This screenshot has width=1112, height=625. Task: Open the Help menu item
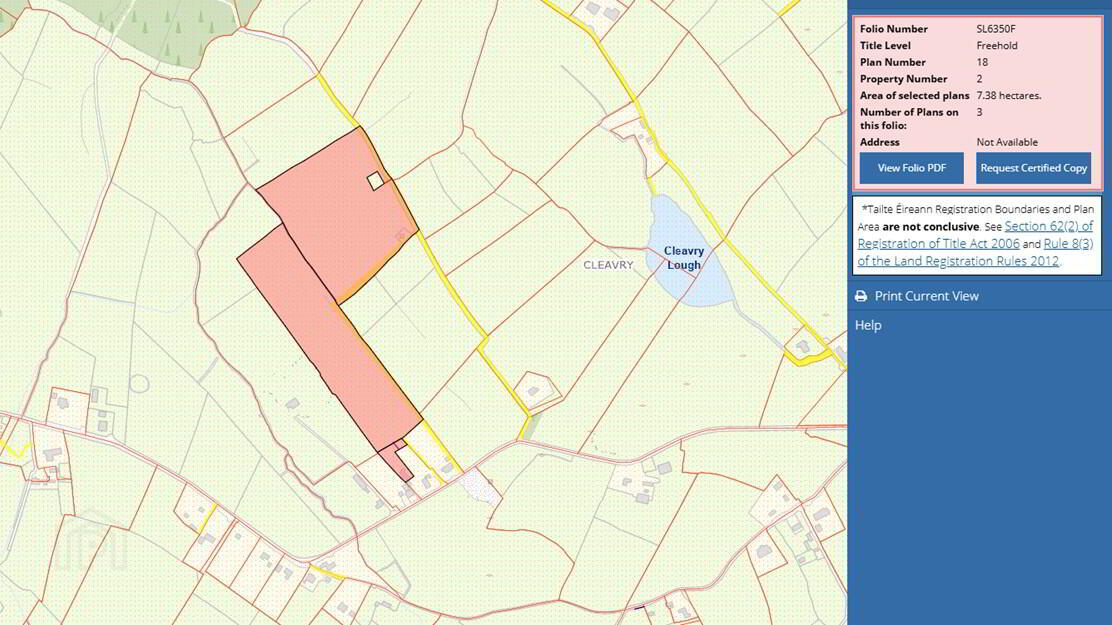pyautogui.click(x=868, y=325)
